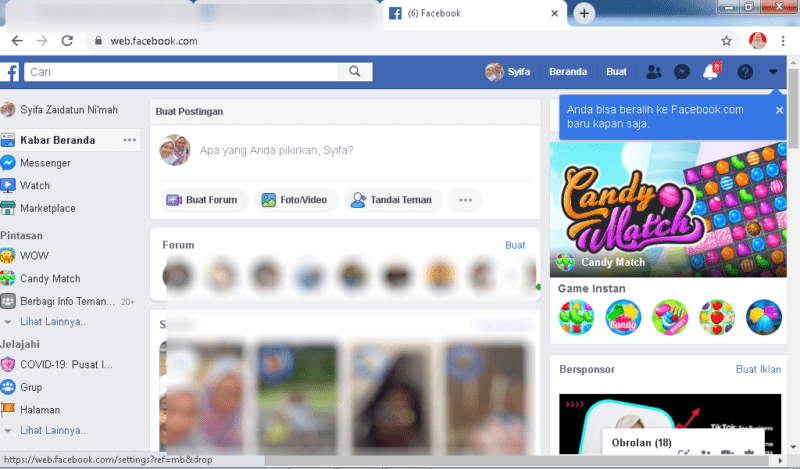The height and width of the screenshot is (469, 800).
Task: Open the first story thumbnail
Action: [203, 397]
